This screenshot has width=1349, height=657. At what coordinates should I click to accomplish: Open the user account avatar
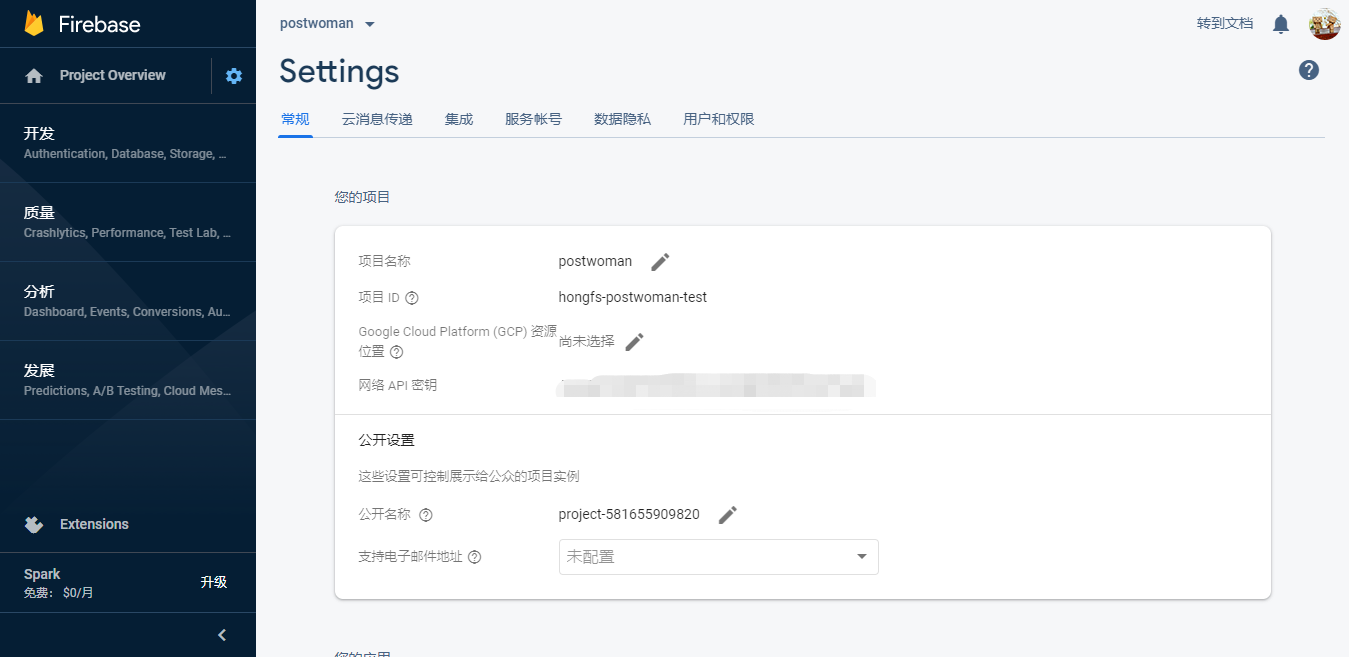click(1325, 24)
